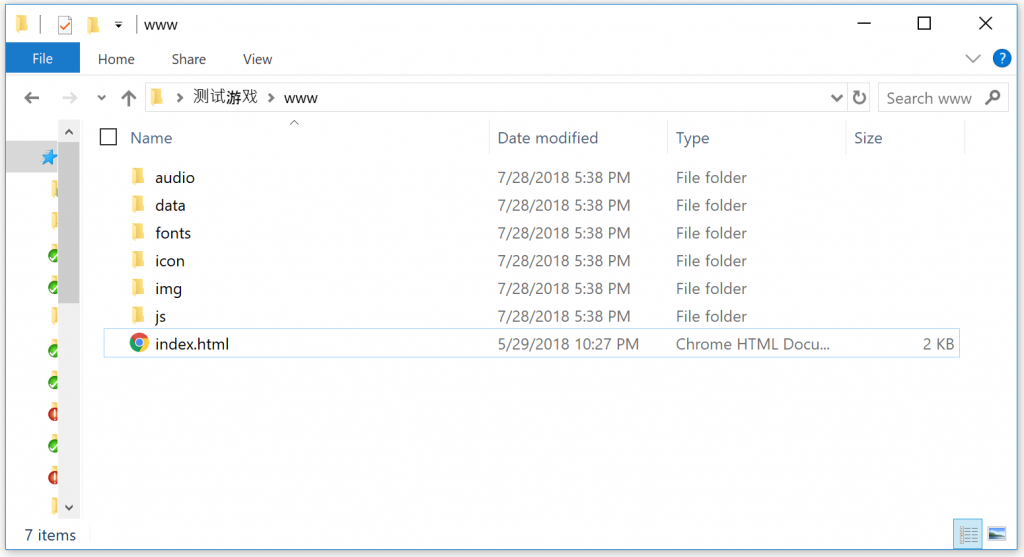The image size is (1024, 557).
Task: Click the Chrome icon of index.html
Action: click(139, 343)
